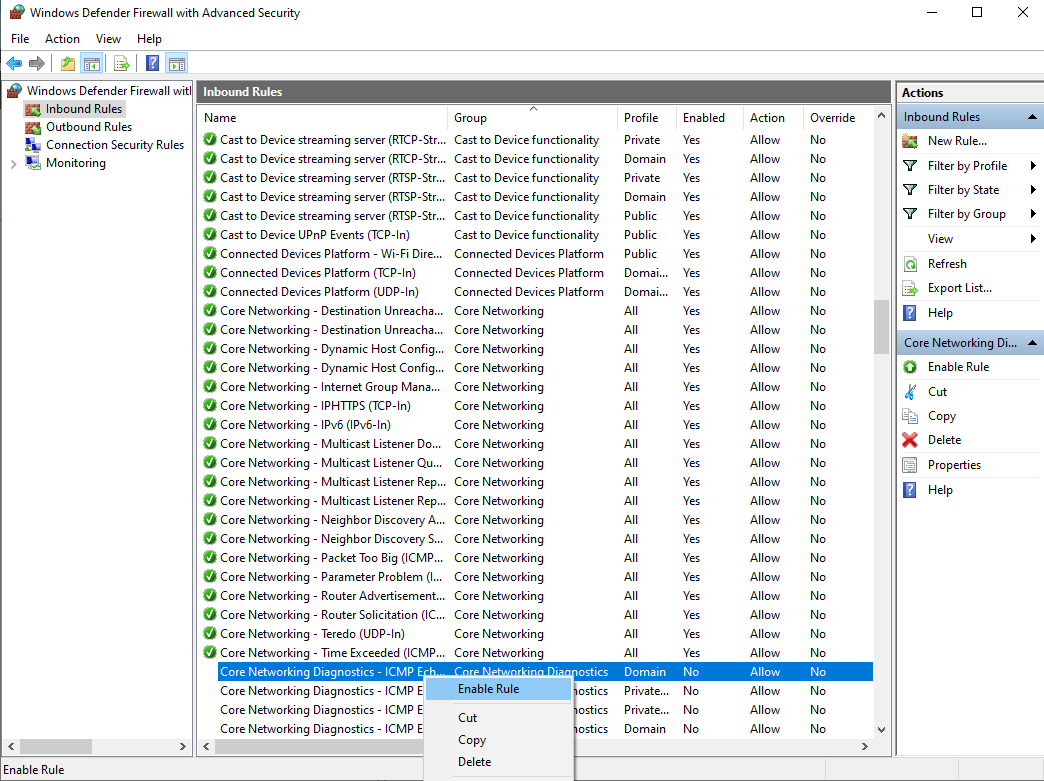Click the Outbound Rules tree icon
This screenshot has width=1044, height=781.
pyautogui.click(x=33, y=127)
